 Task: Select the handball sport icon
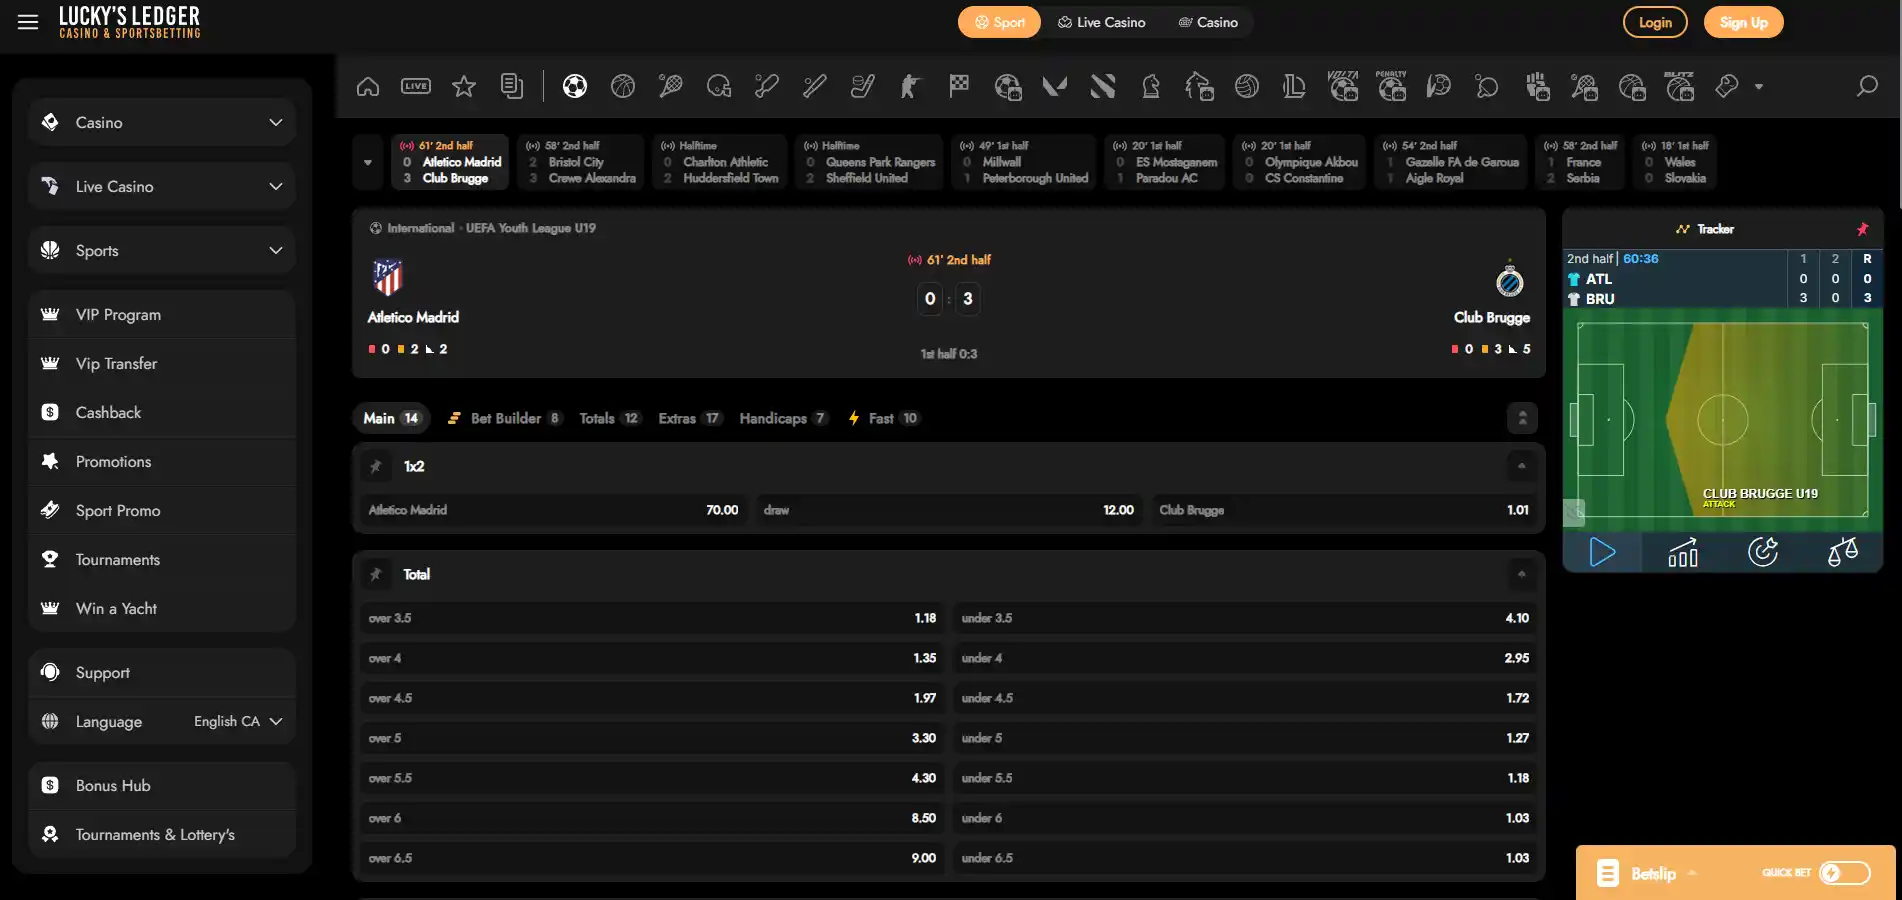pos(1439,87)
